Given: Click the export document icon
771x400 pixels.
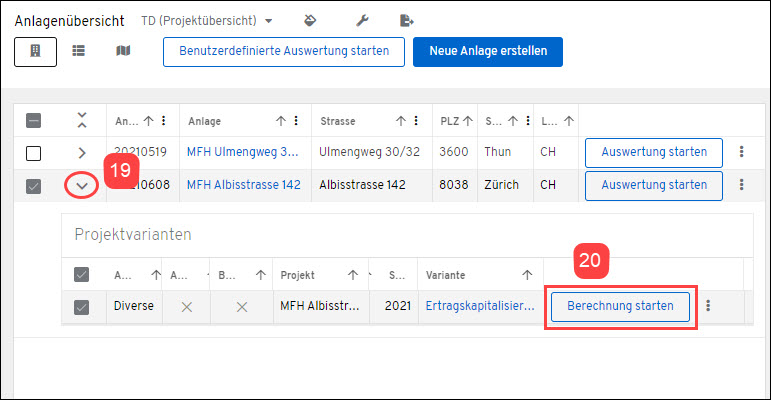Looking at the screenshot, I should pyautogui.click(x=407, y=21).
